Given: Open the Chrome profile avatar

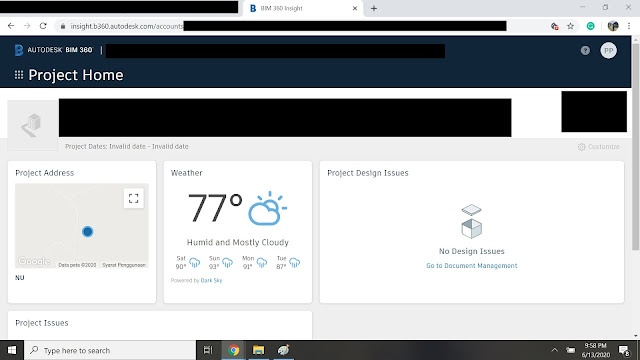Looking at the screenshot, I should pos(613,26).
